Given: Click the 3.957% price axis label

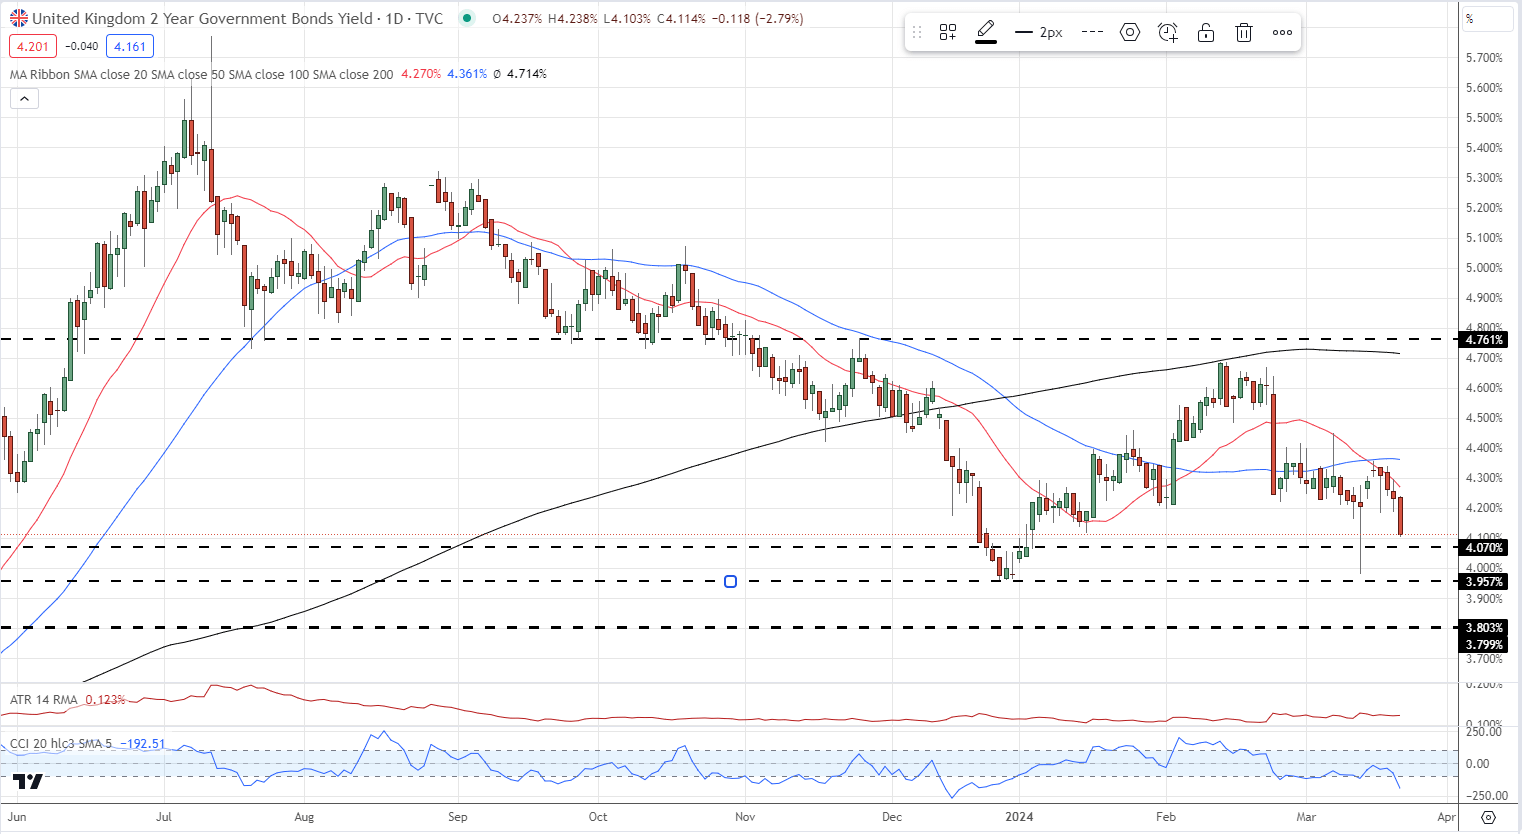Looking at the screenshot, I should coord(1484,582).
